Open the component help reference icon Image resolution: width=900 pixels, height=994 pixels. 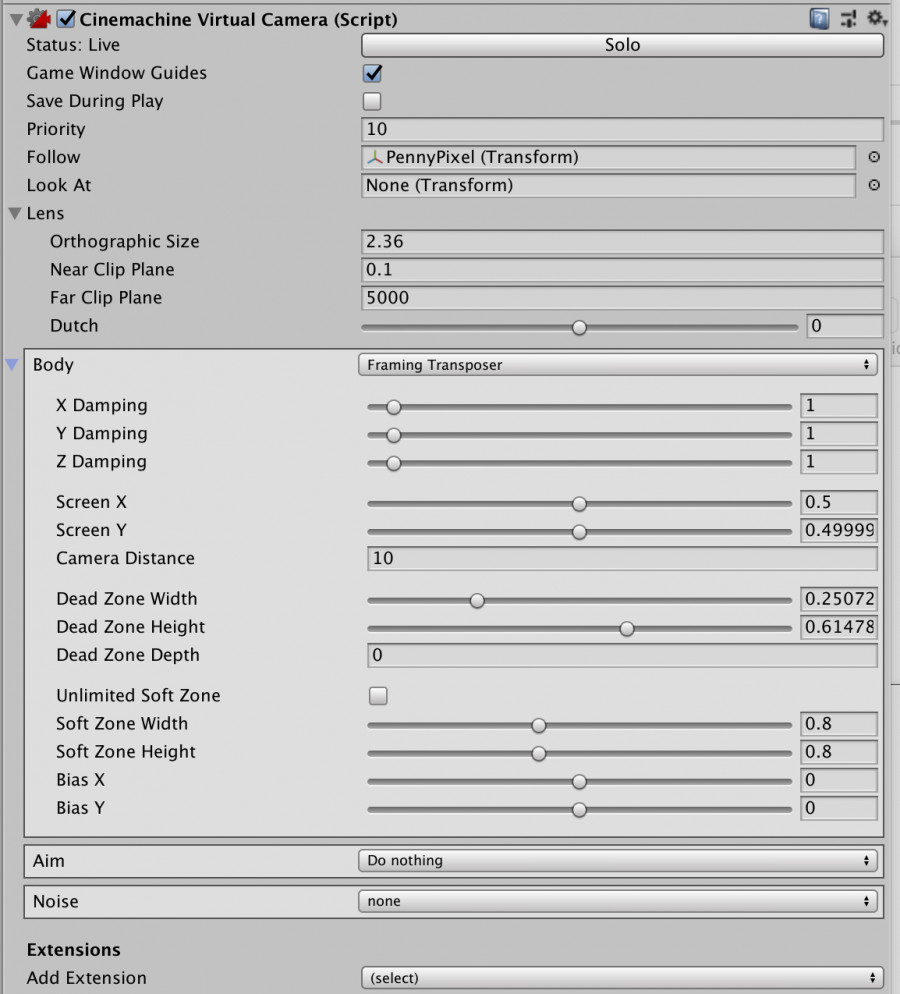point(819,19)
